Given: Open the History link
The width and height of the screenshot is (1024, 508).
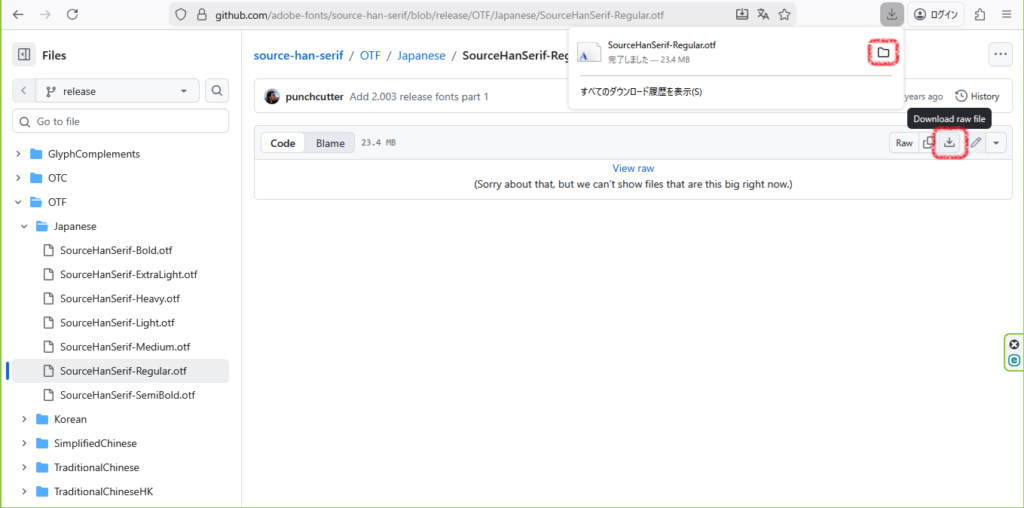Looking at the screenshot, I should coord(977,96).
